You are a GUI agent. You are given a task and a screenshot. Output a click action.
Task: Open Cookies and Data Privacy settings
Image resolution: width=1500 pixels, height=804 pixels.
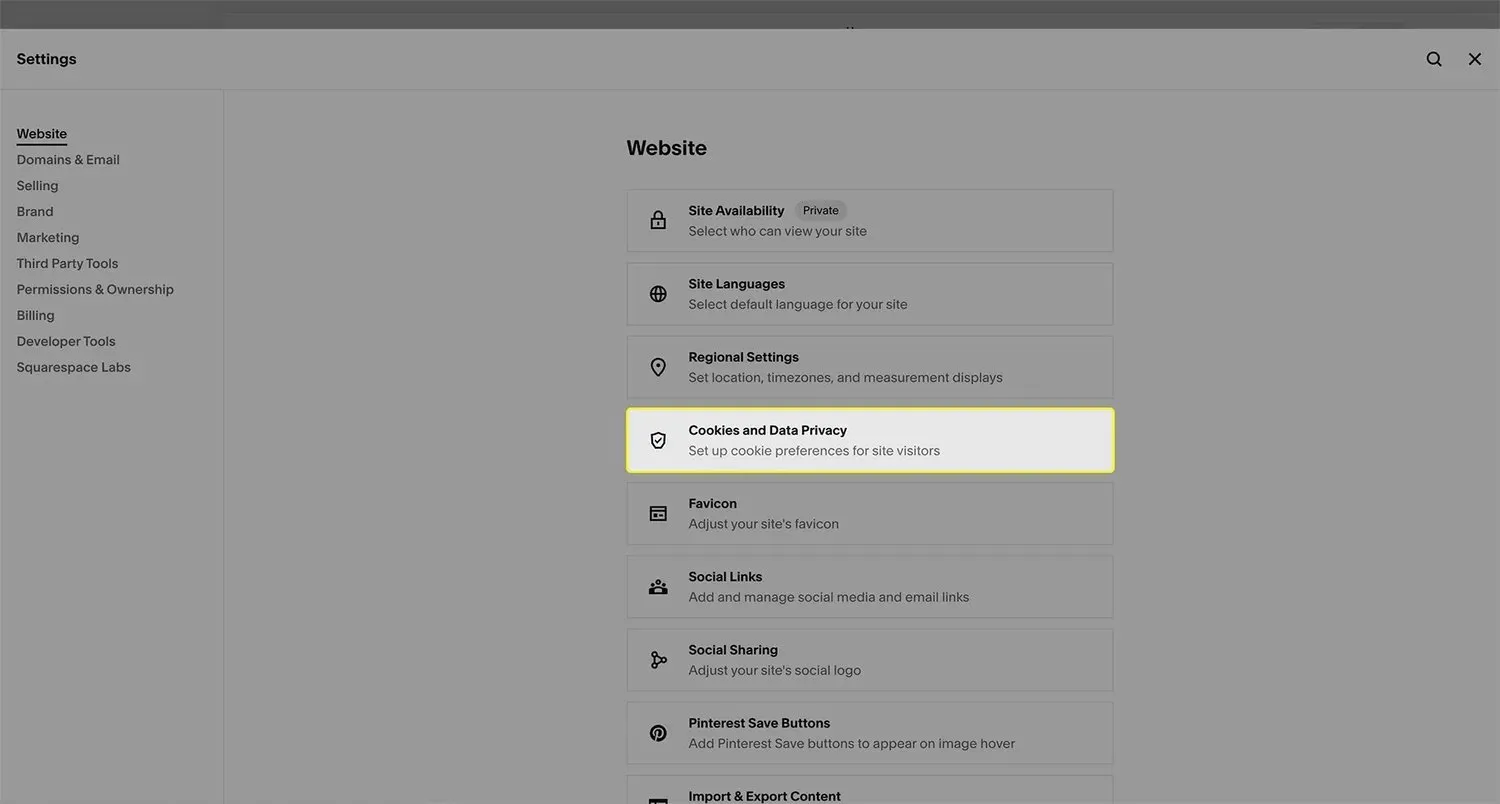[x=870, y=440]
